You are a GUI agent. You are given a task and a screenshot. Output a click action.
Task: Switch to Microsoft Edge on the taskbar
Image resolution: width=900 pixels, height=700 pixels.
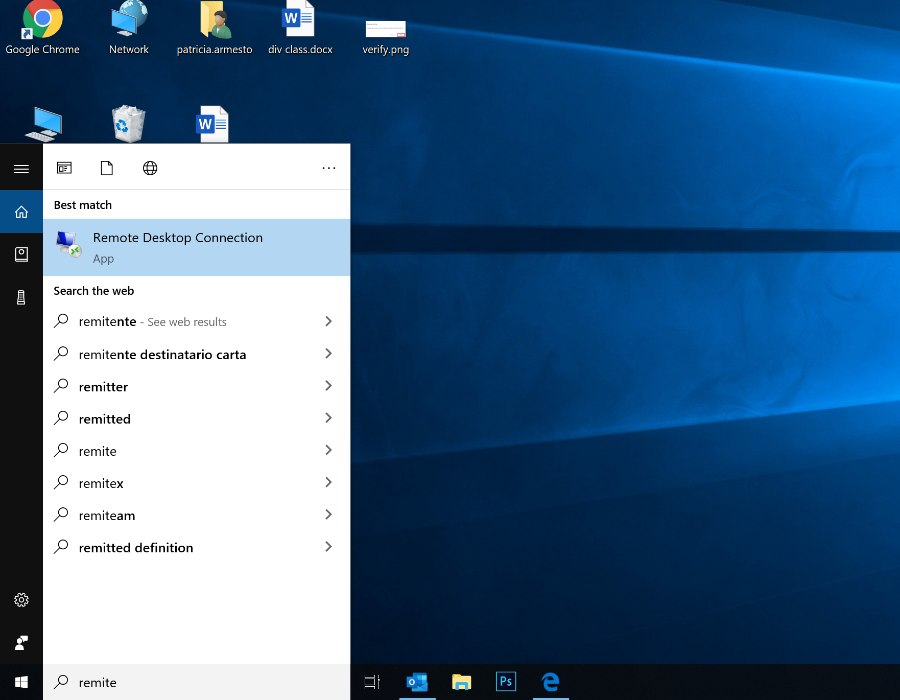point(550,682)
